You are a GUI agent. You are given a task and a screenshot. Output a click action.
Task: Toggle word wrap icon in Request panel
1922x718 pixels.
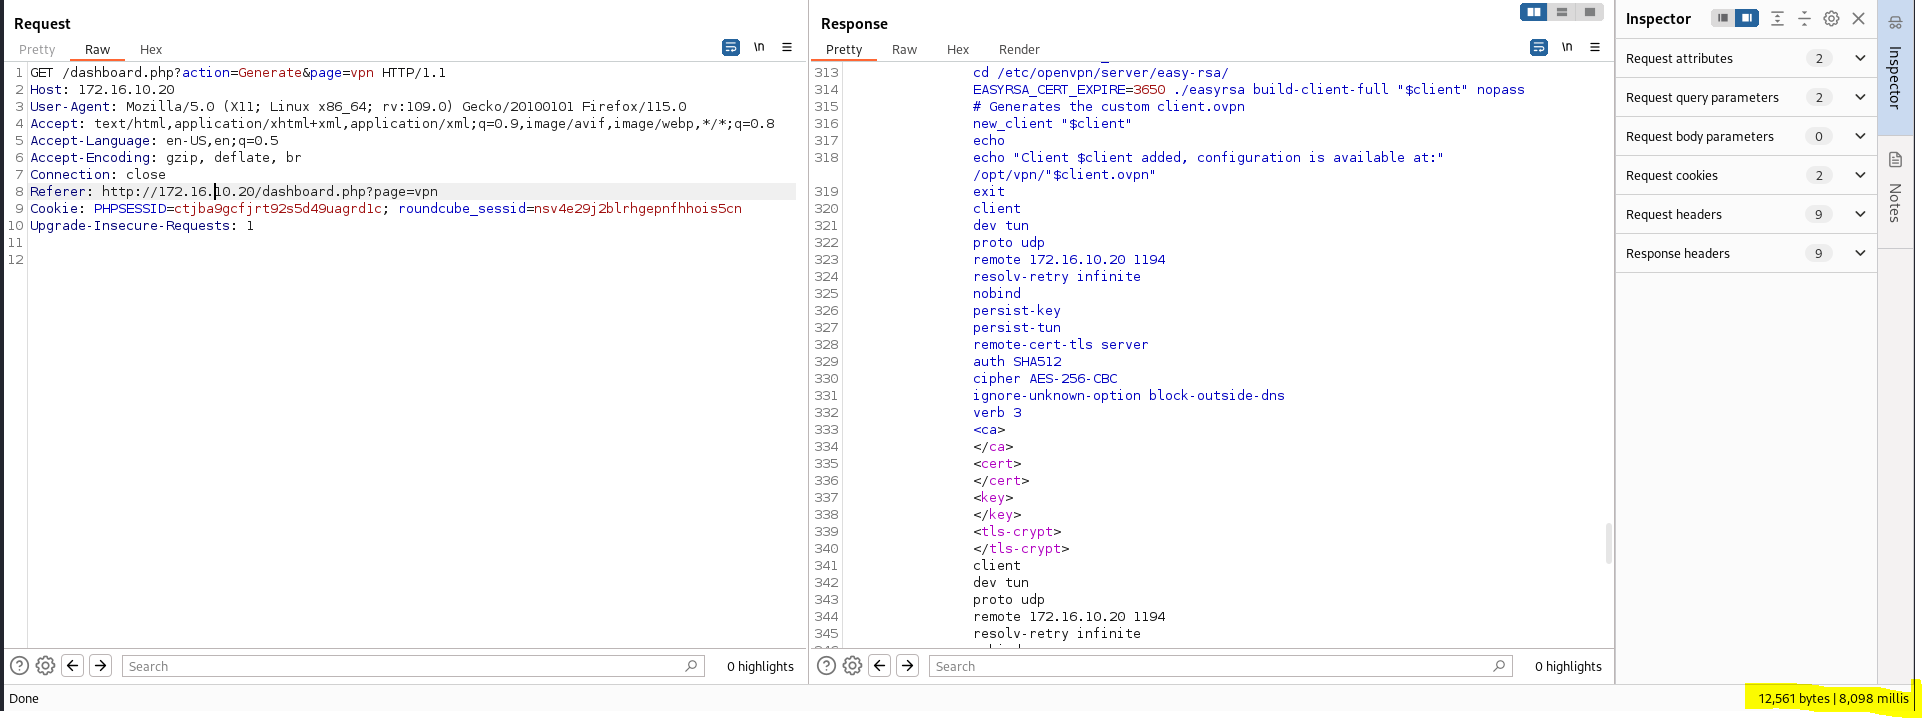[x=731, y=47]
